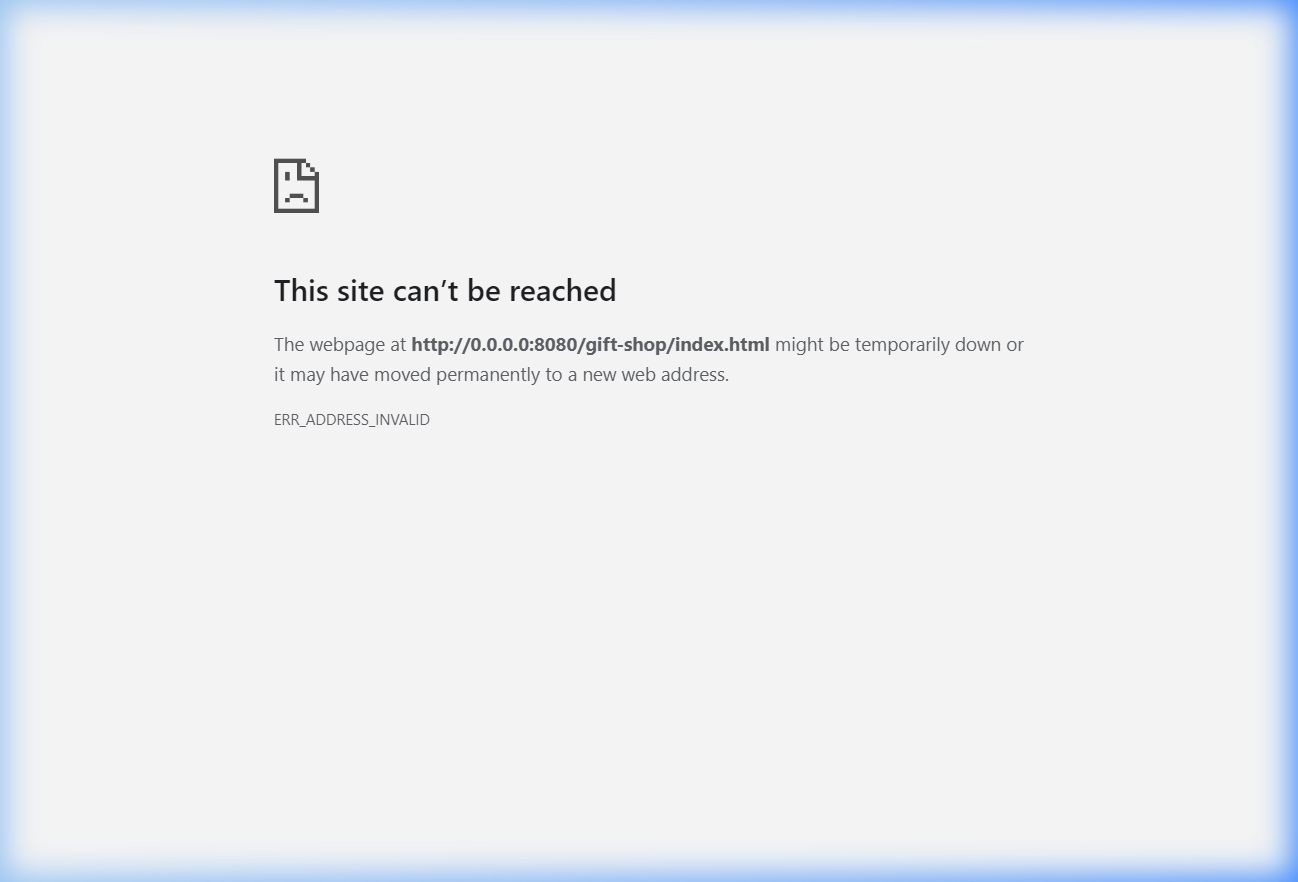Click the word "can't" in the heading

point(425,290)
